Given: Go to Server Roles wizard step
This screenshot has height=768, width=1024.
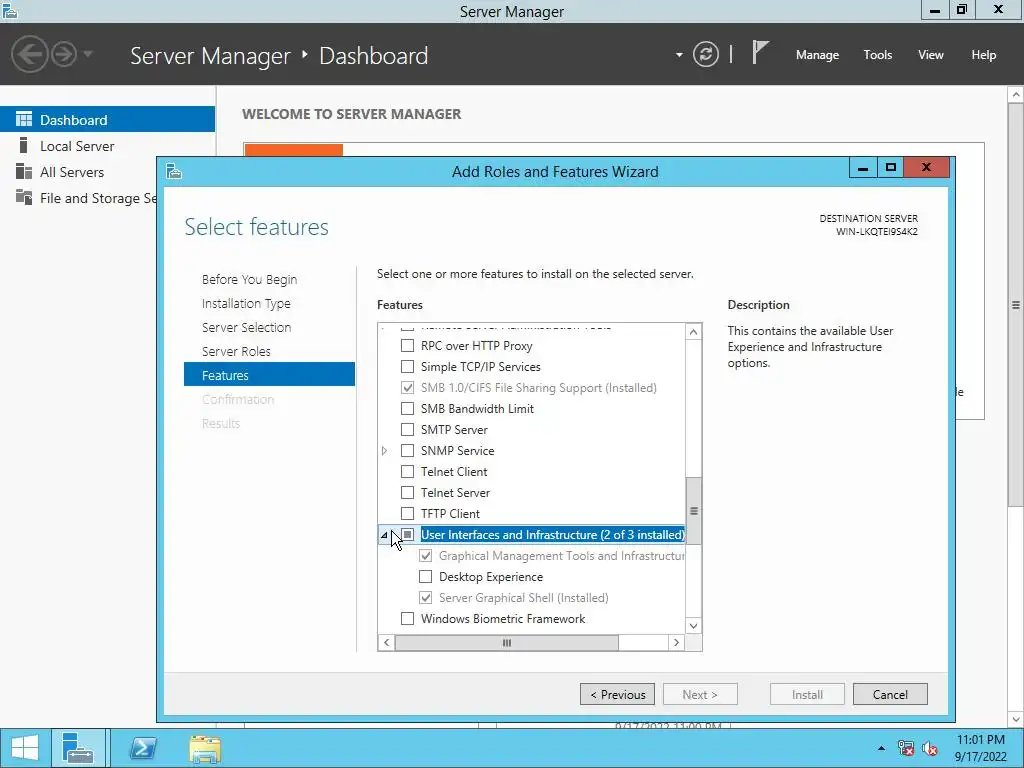Looking at the screenshot, I should coord(236,351).
